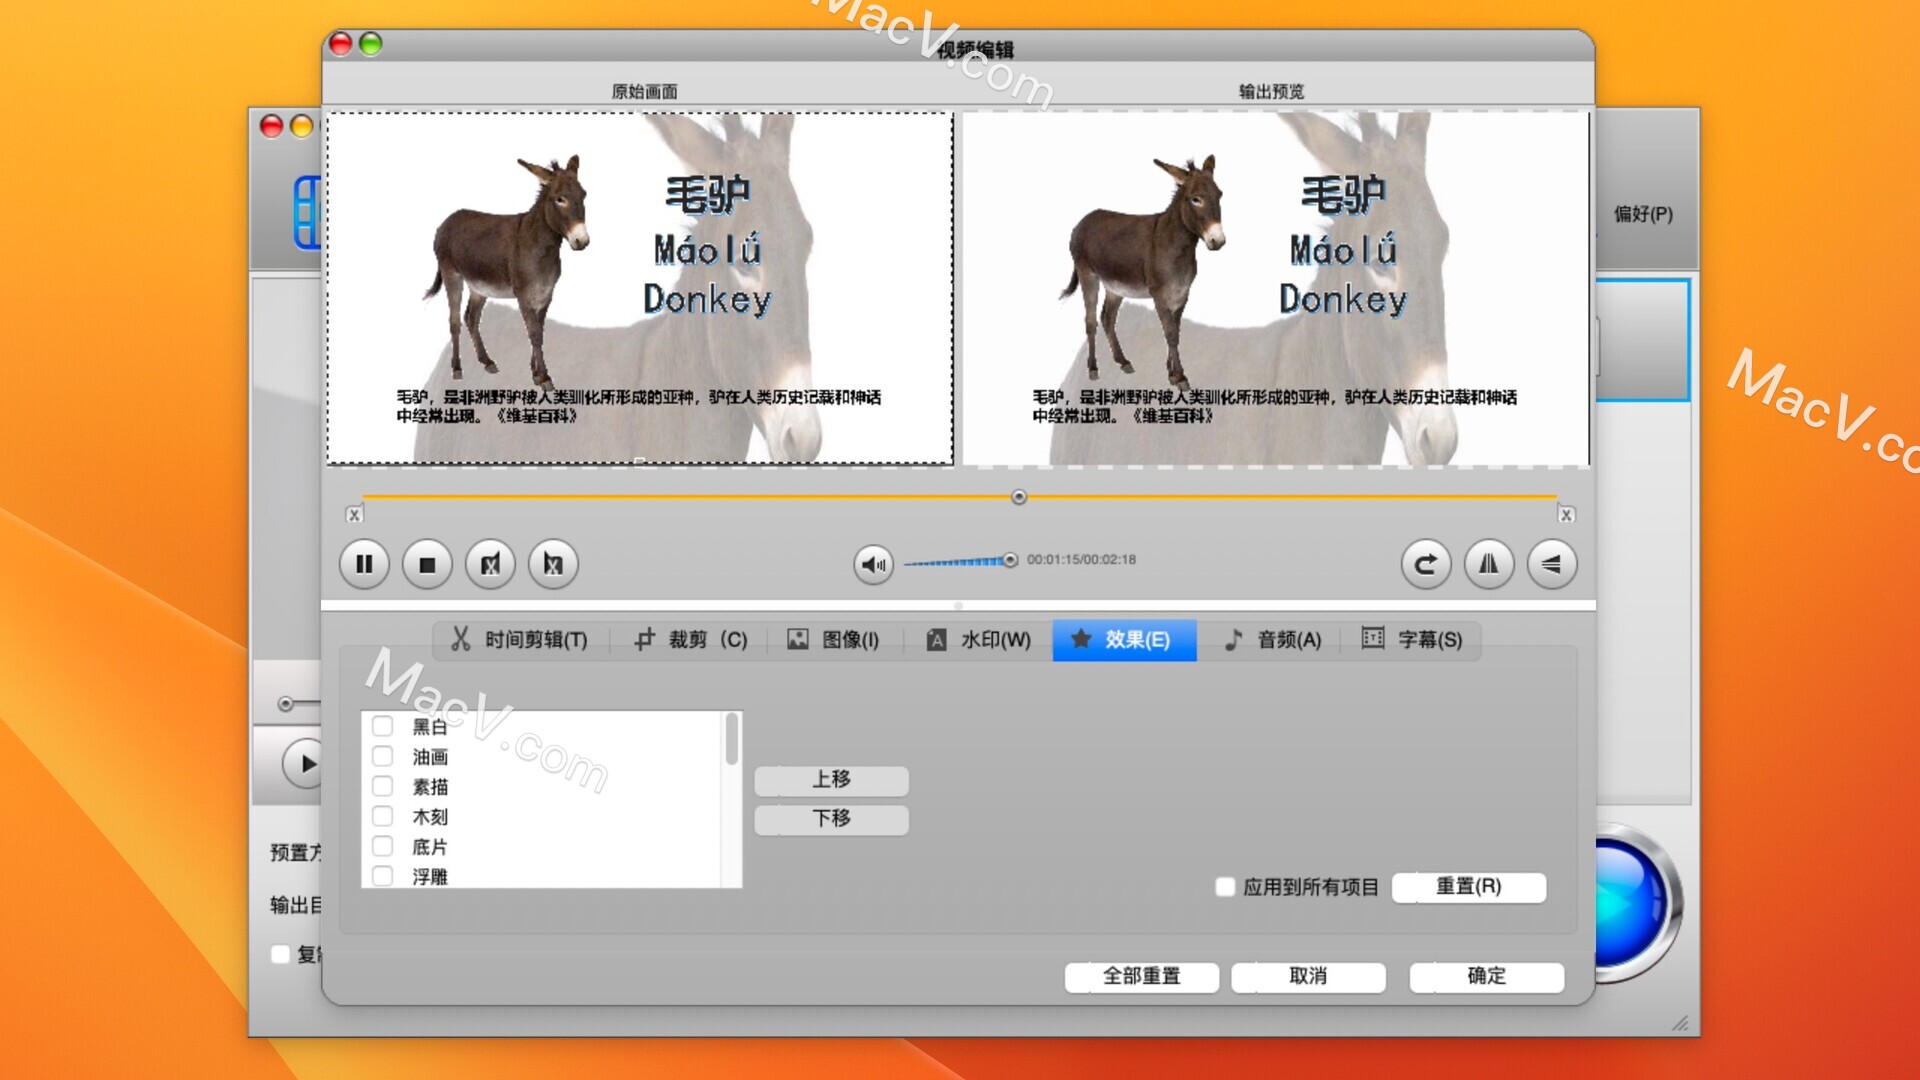Set clip end mark icon
Image resolution: width=1920 pixels, height=1080 pixels.
553,564
